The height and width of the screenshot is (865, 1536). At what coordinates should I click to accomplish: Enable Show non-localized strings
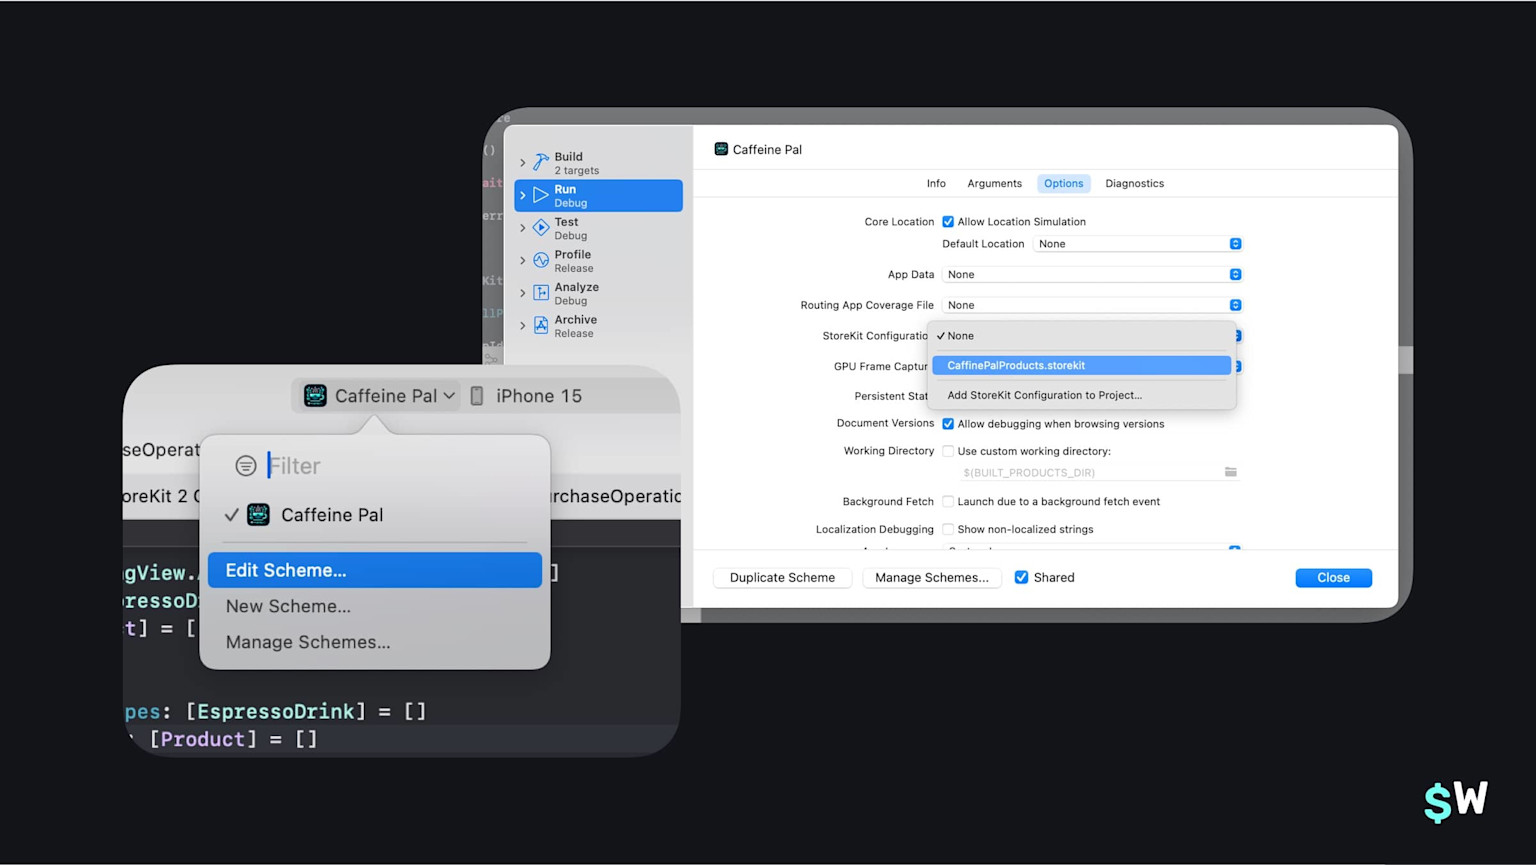948,529
